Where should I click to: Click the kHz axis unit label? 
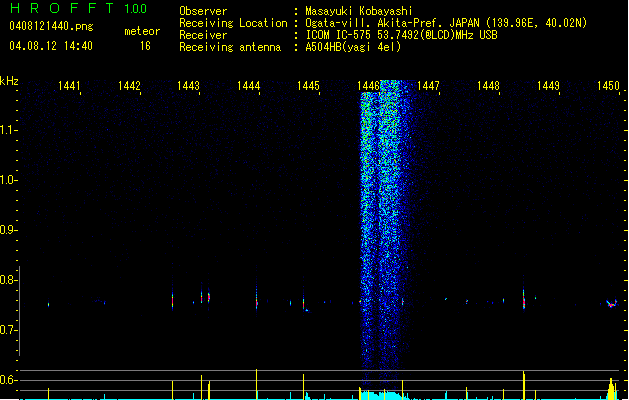[9, 81]
